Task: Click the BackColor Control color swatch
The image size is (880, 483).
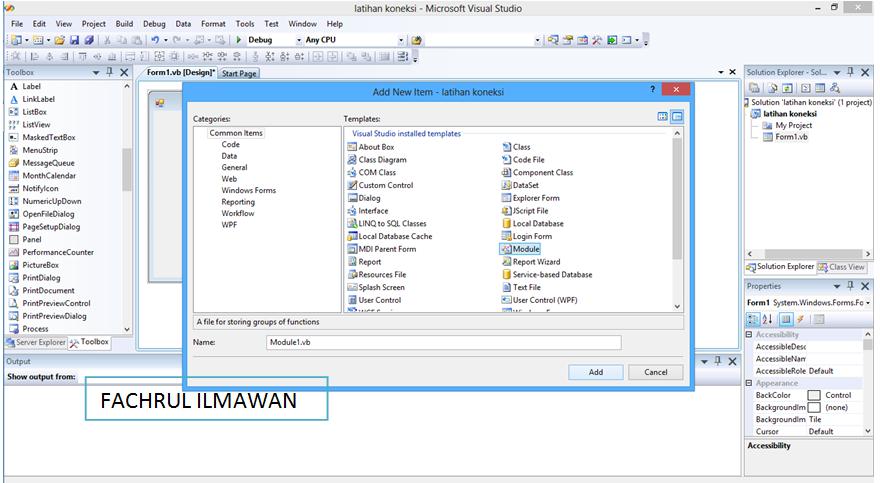Action: tap(814, 395)
